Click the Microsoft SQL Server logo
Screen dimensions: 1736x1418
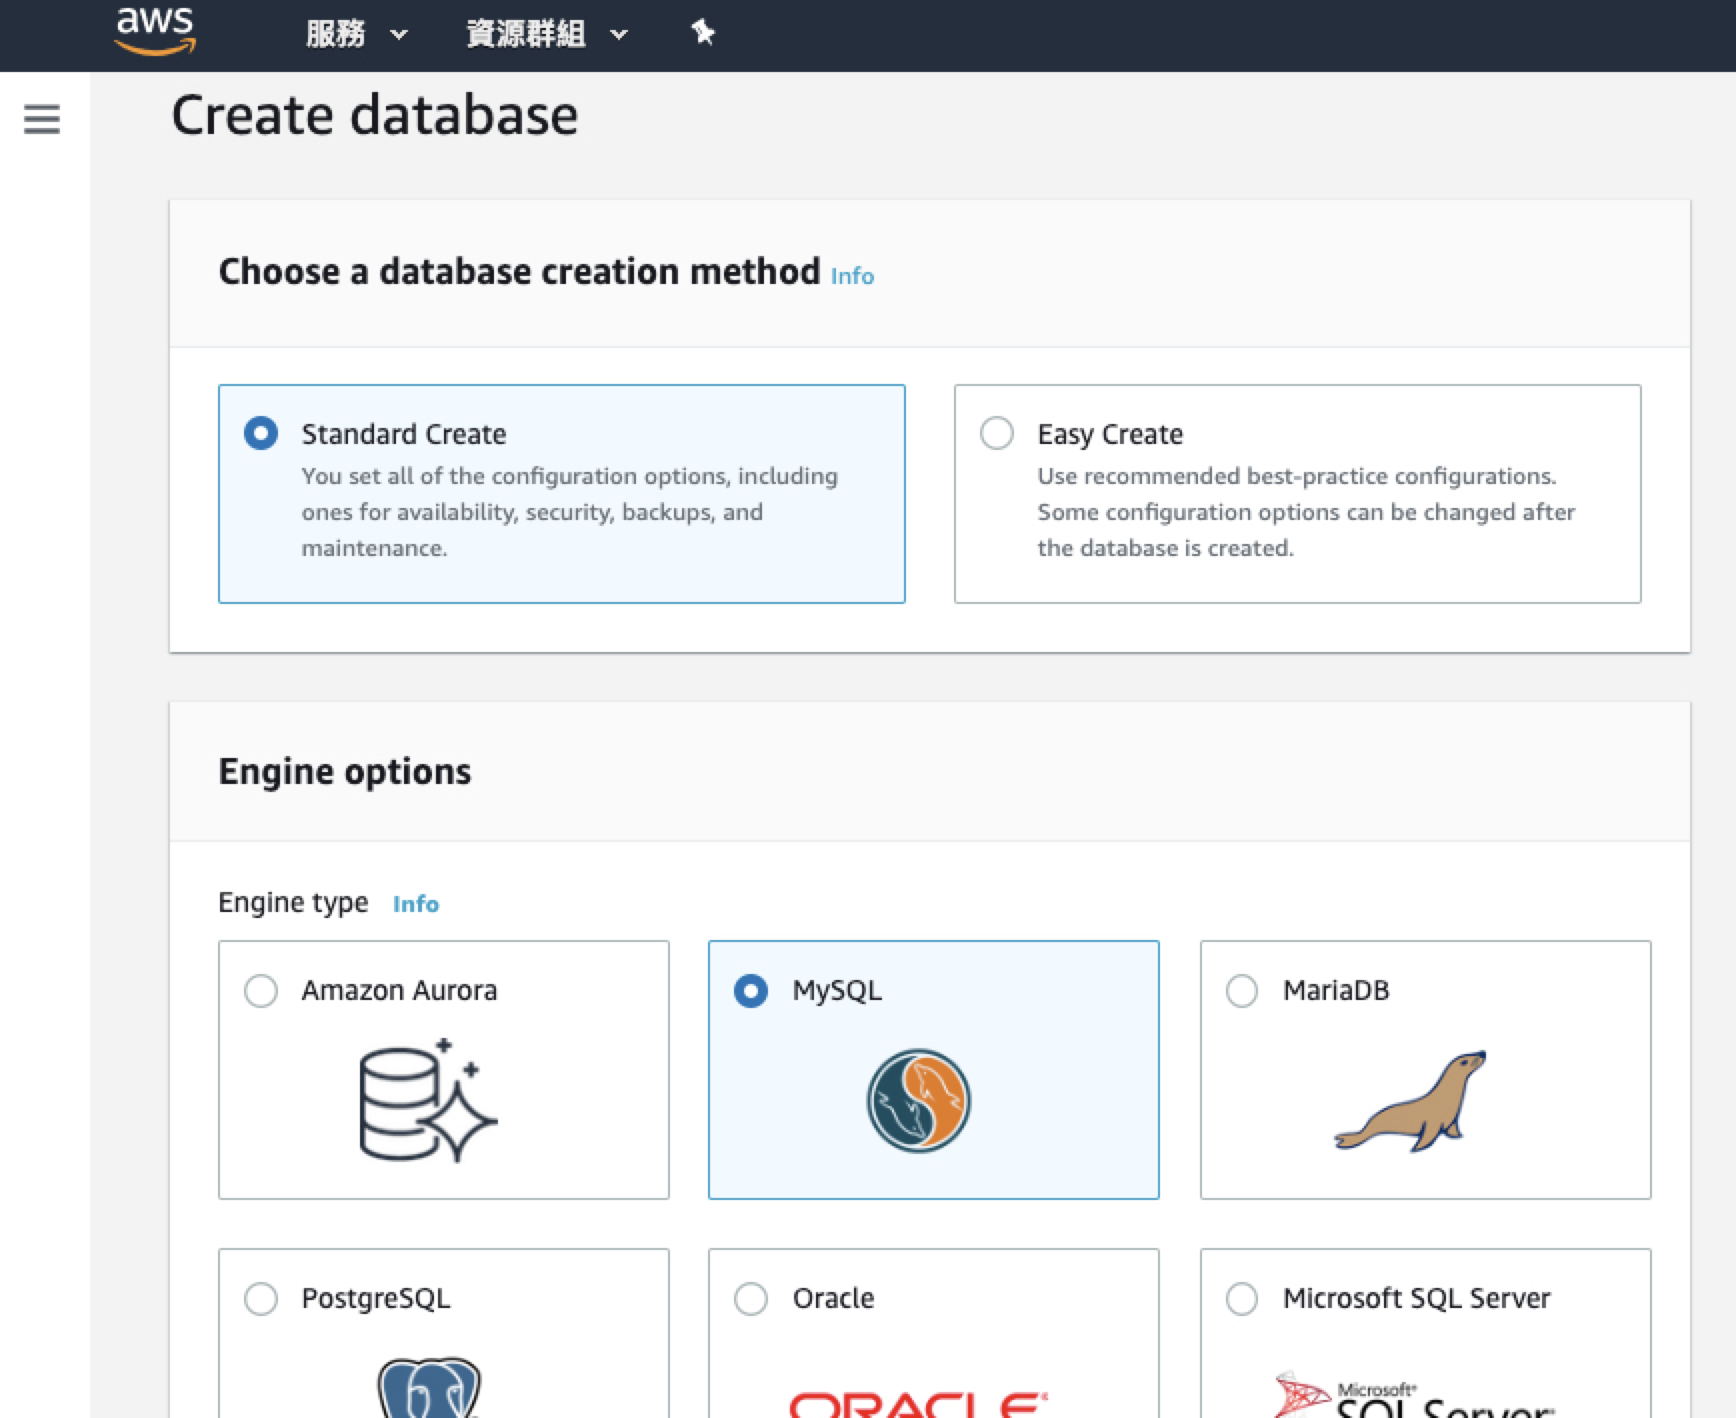1414,1395
